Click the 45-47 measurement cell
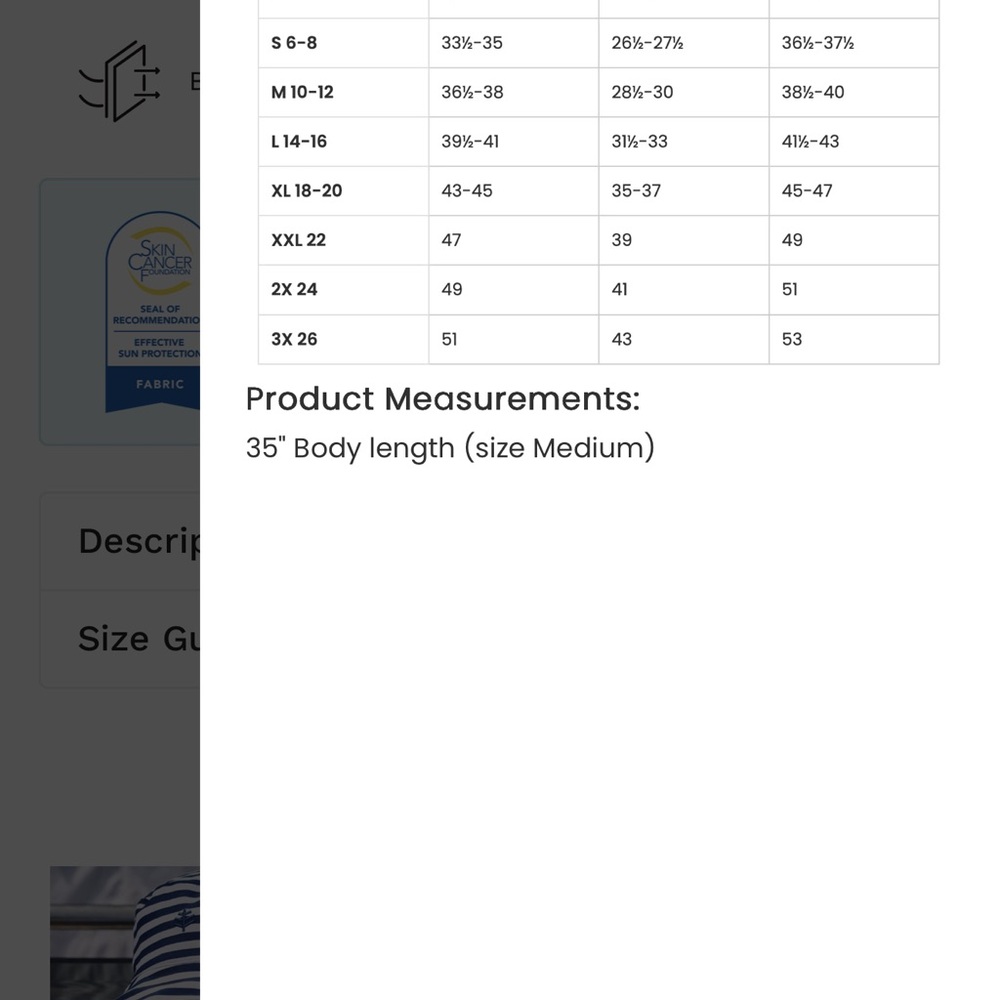 click(854, 191)
